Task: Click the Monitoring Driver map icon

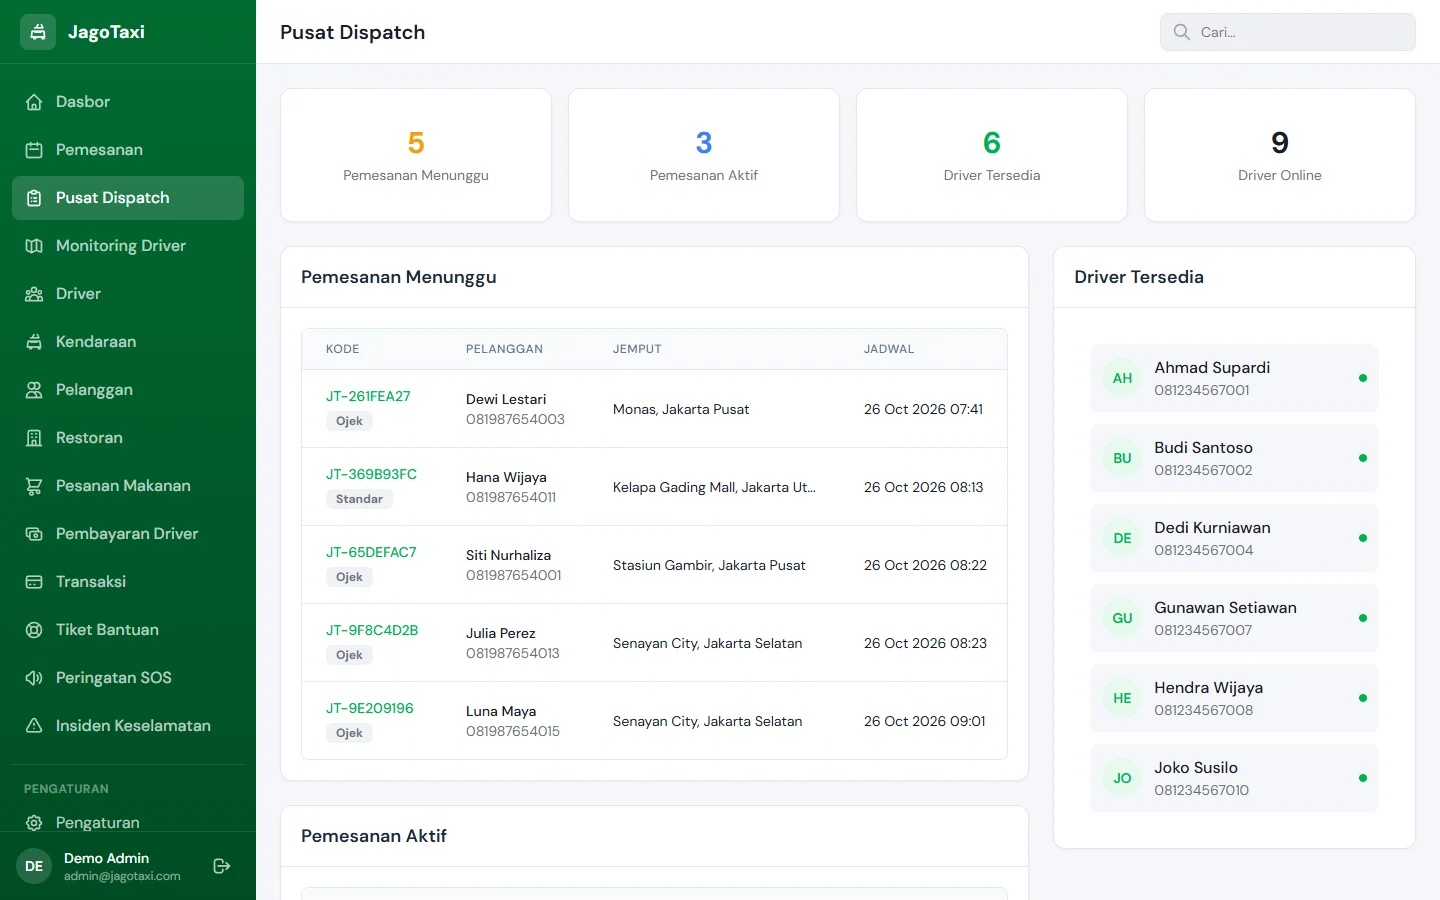Action: coord(34,246)
